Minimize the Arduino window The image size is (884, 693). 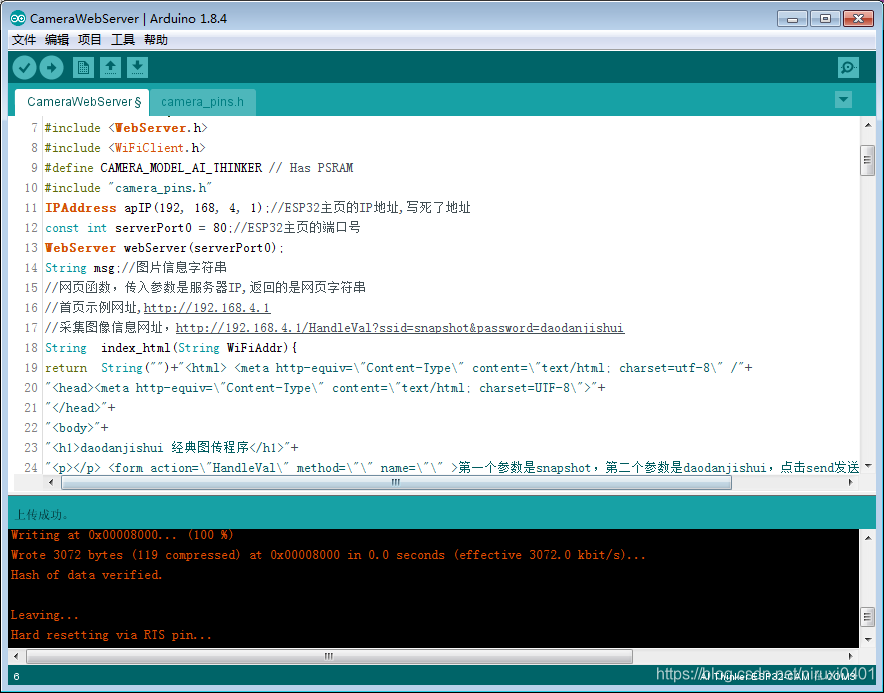pyautogui.click(x=792, y=19)
